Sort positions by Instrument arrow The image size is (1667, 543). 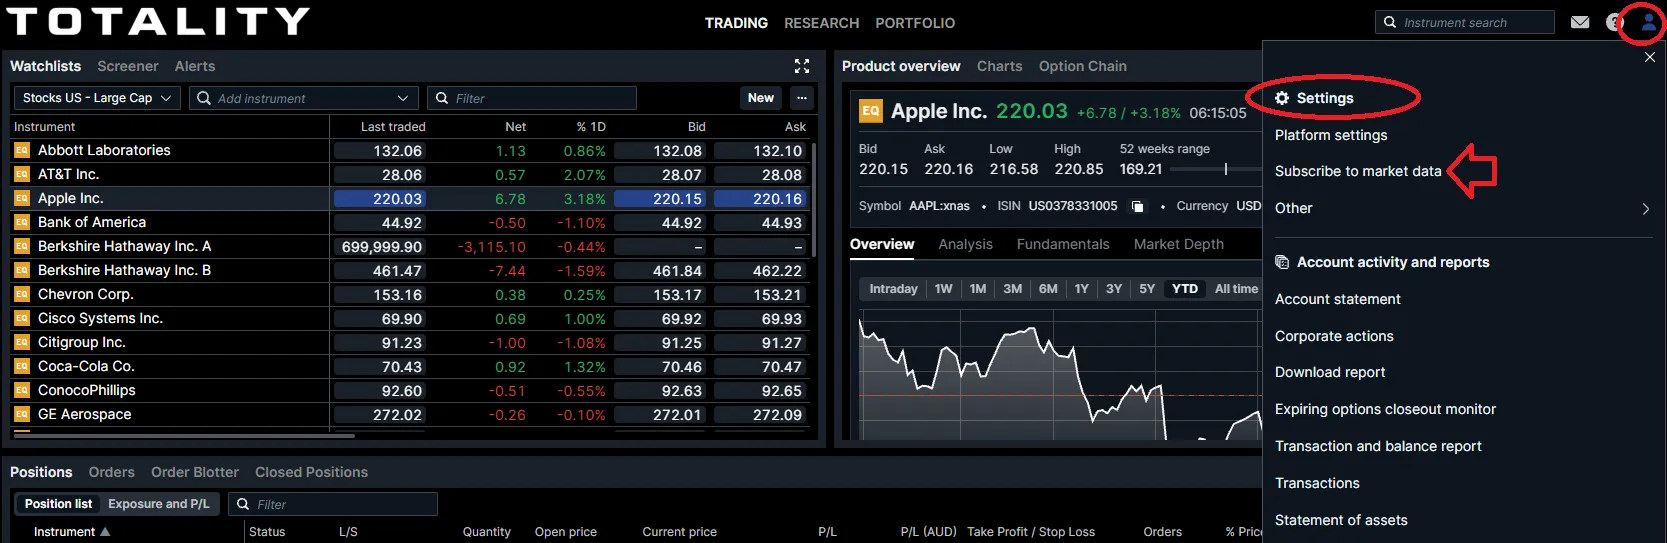[105, 532]
